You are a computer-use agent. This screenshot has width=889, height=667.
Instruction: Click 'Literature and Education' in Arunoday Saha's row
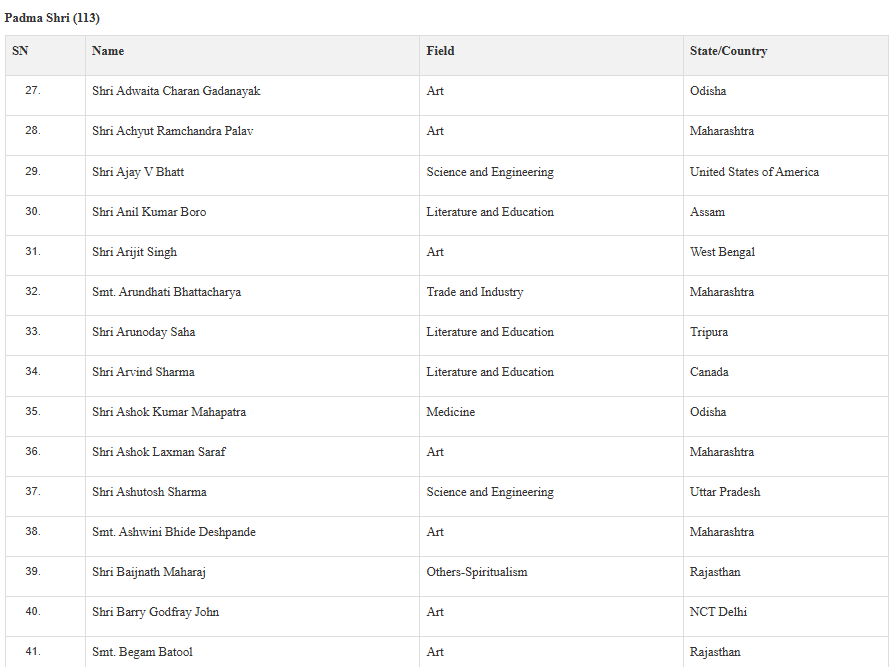[490, 332]
